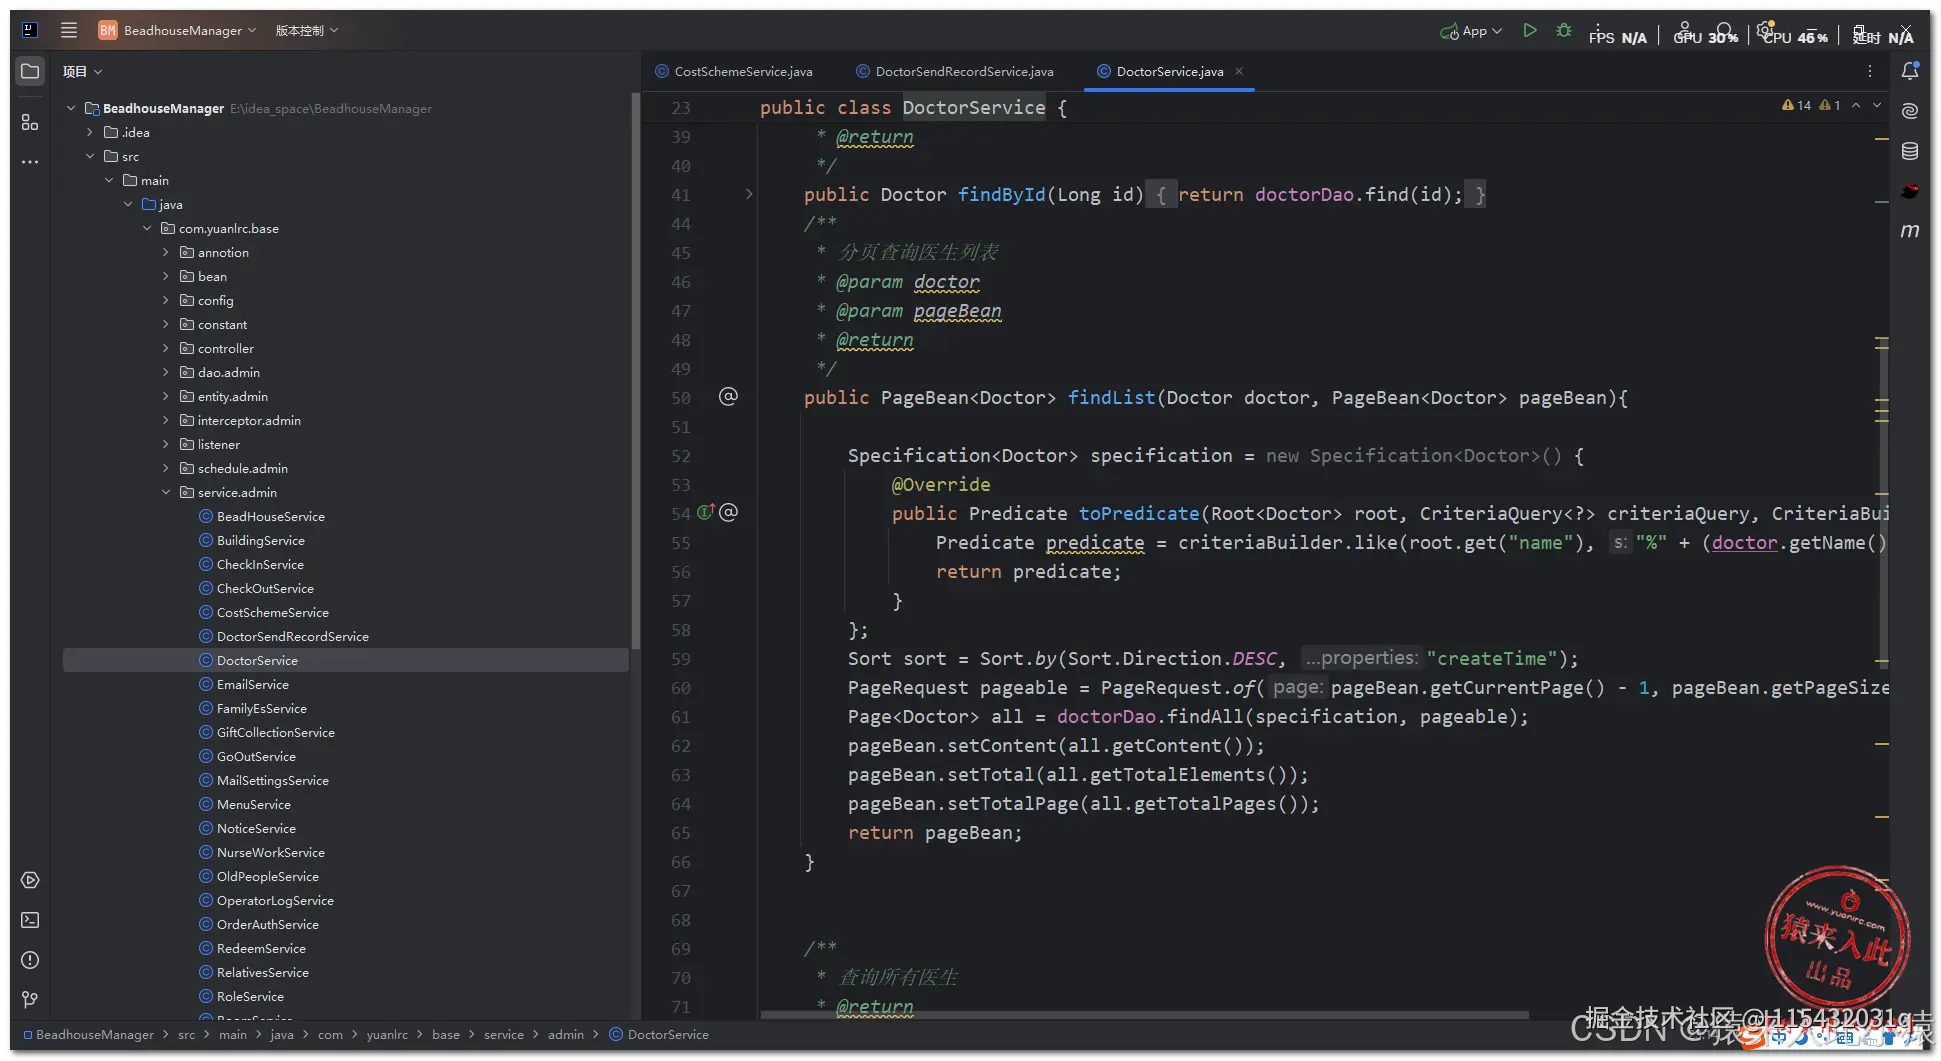Click the @Override annotation on line 53
The image size is (1941, 1061).
coord(941,485)
